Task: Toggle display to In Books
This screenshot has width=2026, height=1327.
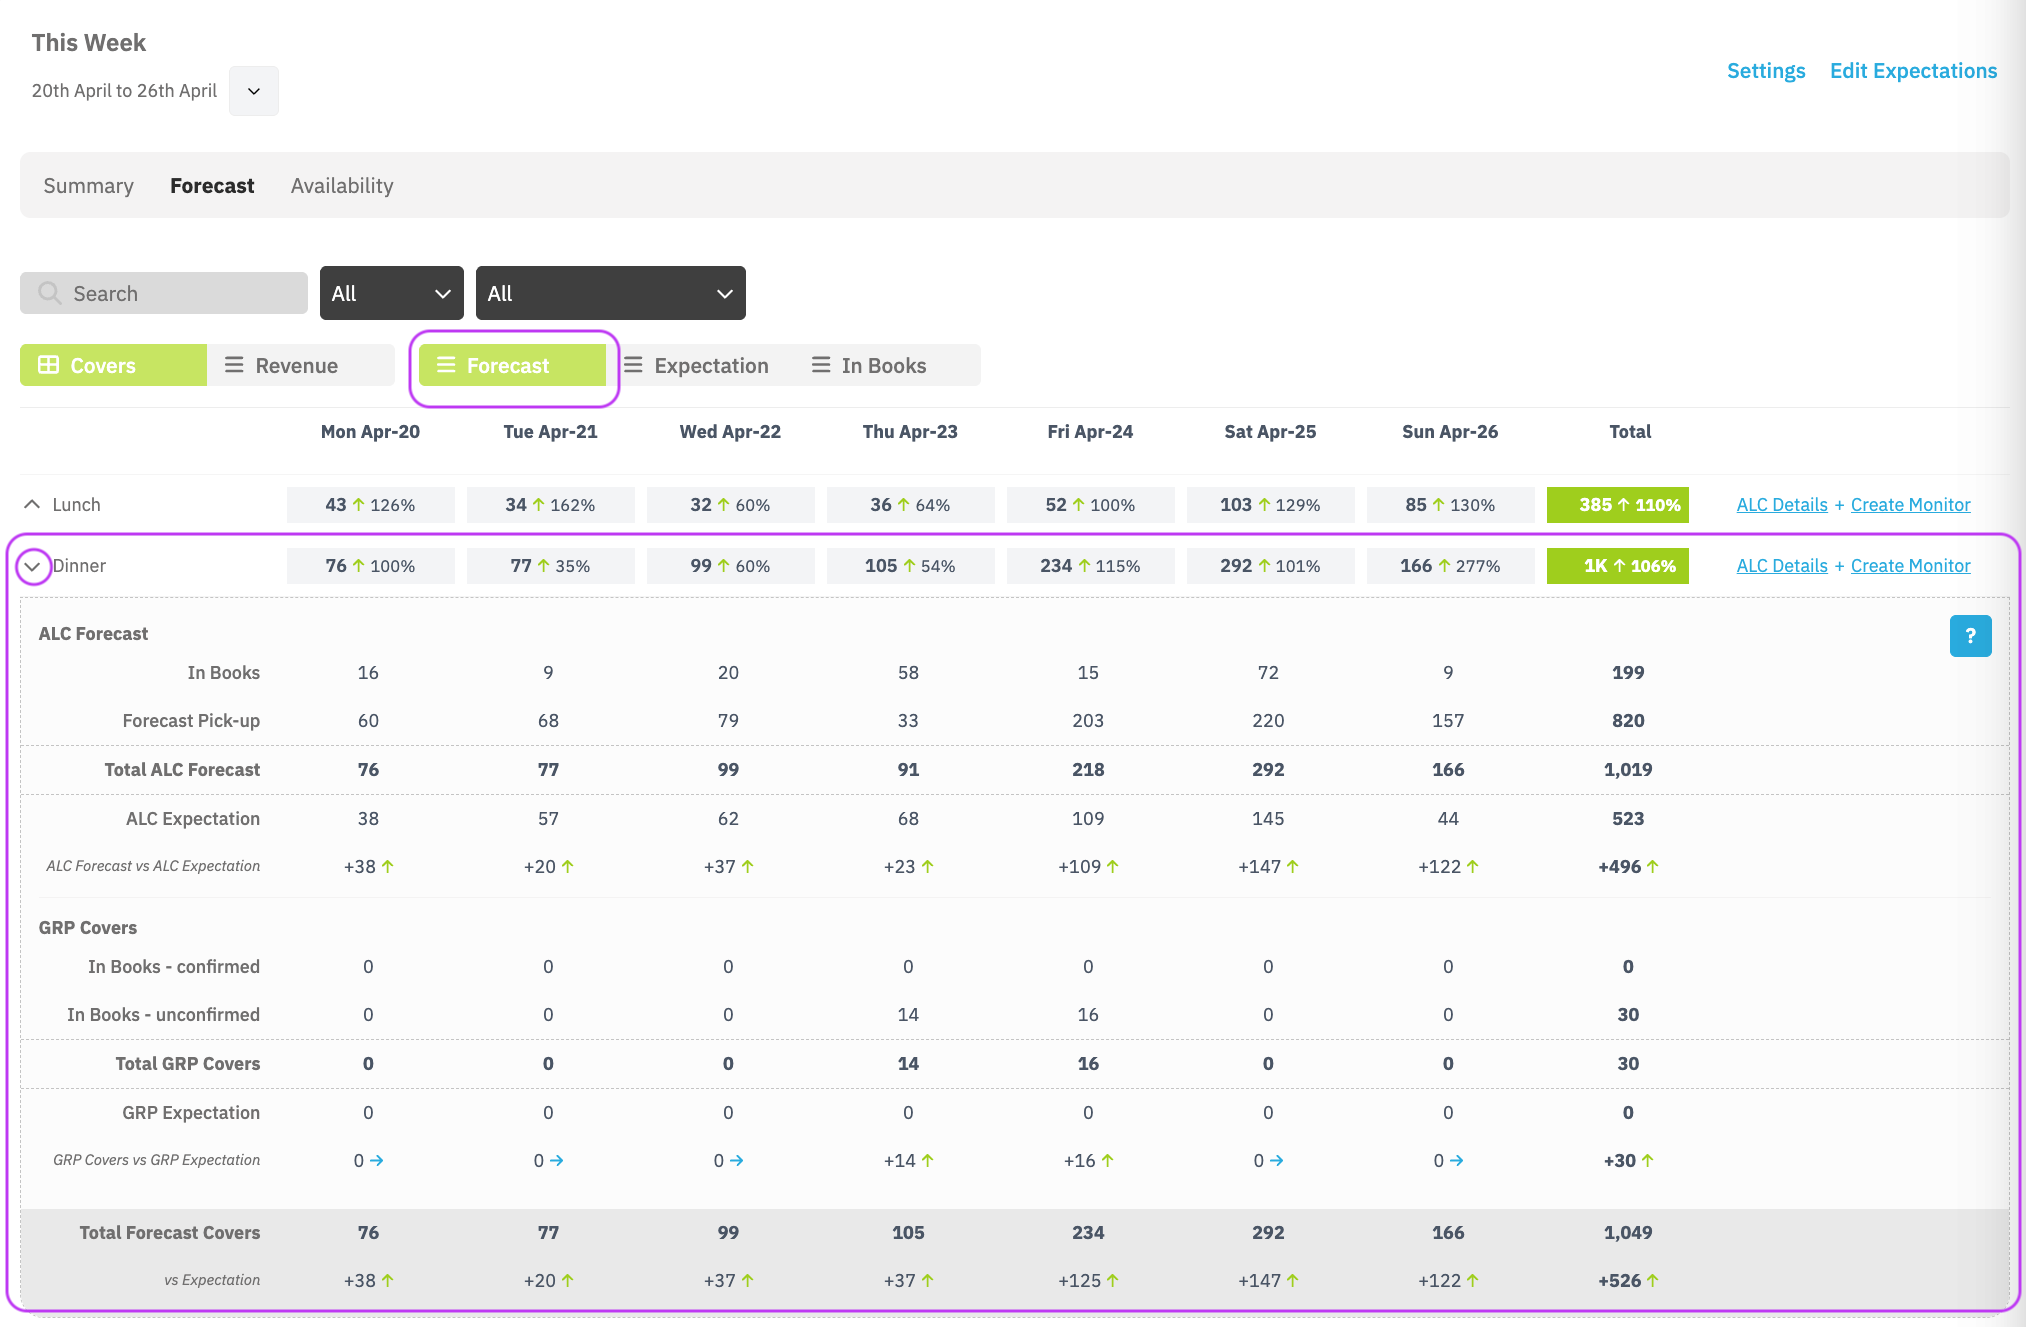Action: 885,365
